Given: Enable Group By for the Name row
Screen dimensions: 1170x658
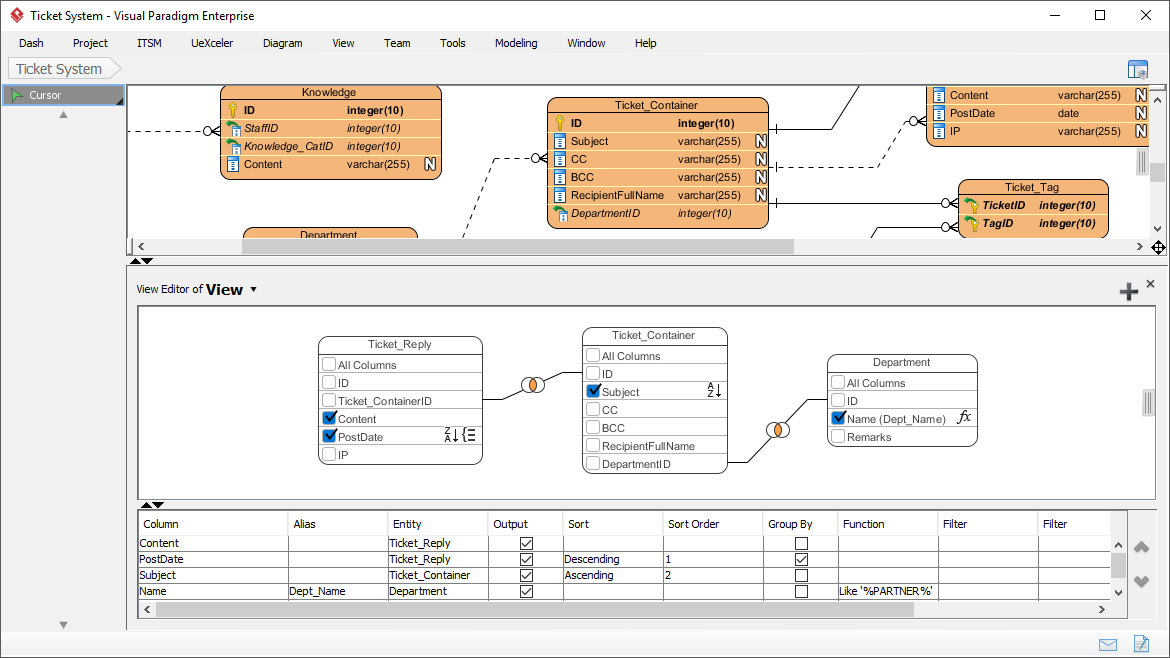Looking at the screenshot, I should (801, 591).
